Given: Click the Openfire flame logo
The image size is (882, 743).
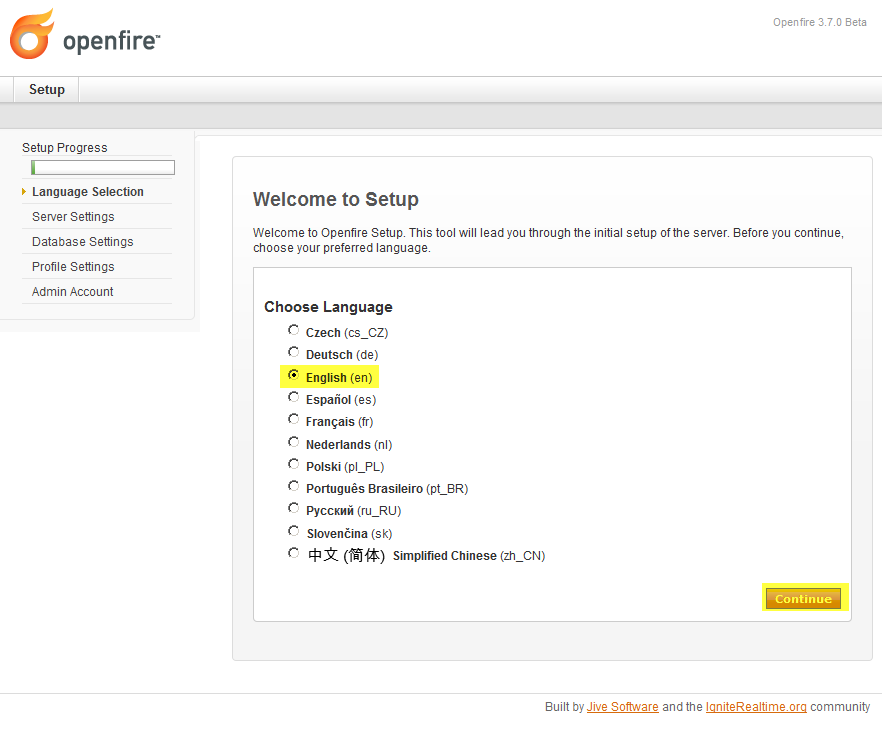Looking at the screenshot, I should pyautogui.click(x=32, y=34).
